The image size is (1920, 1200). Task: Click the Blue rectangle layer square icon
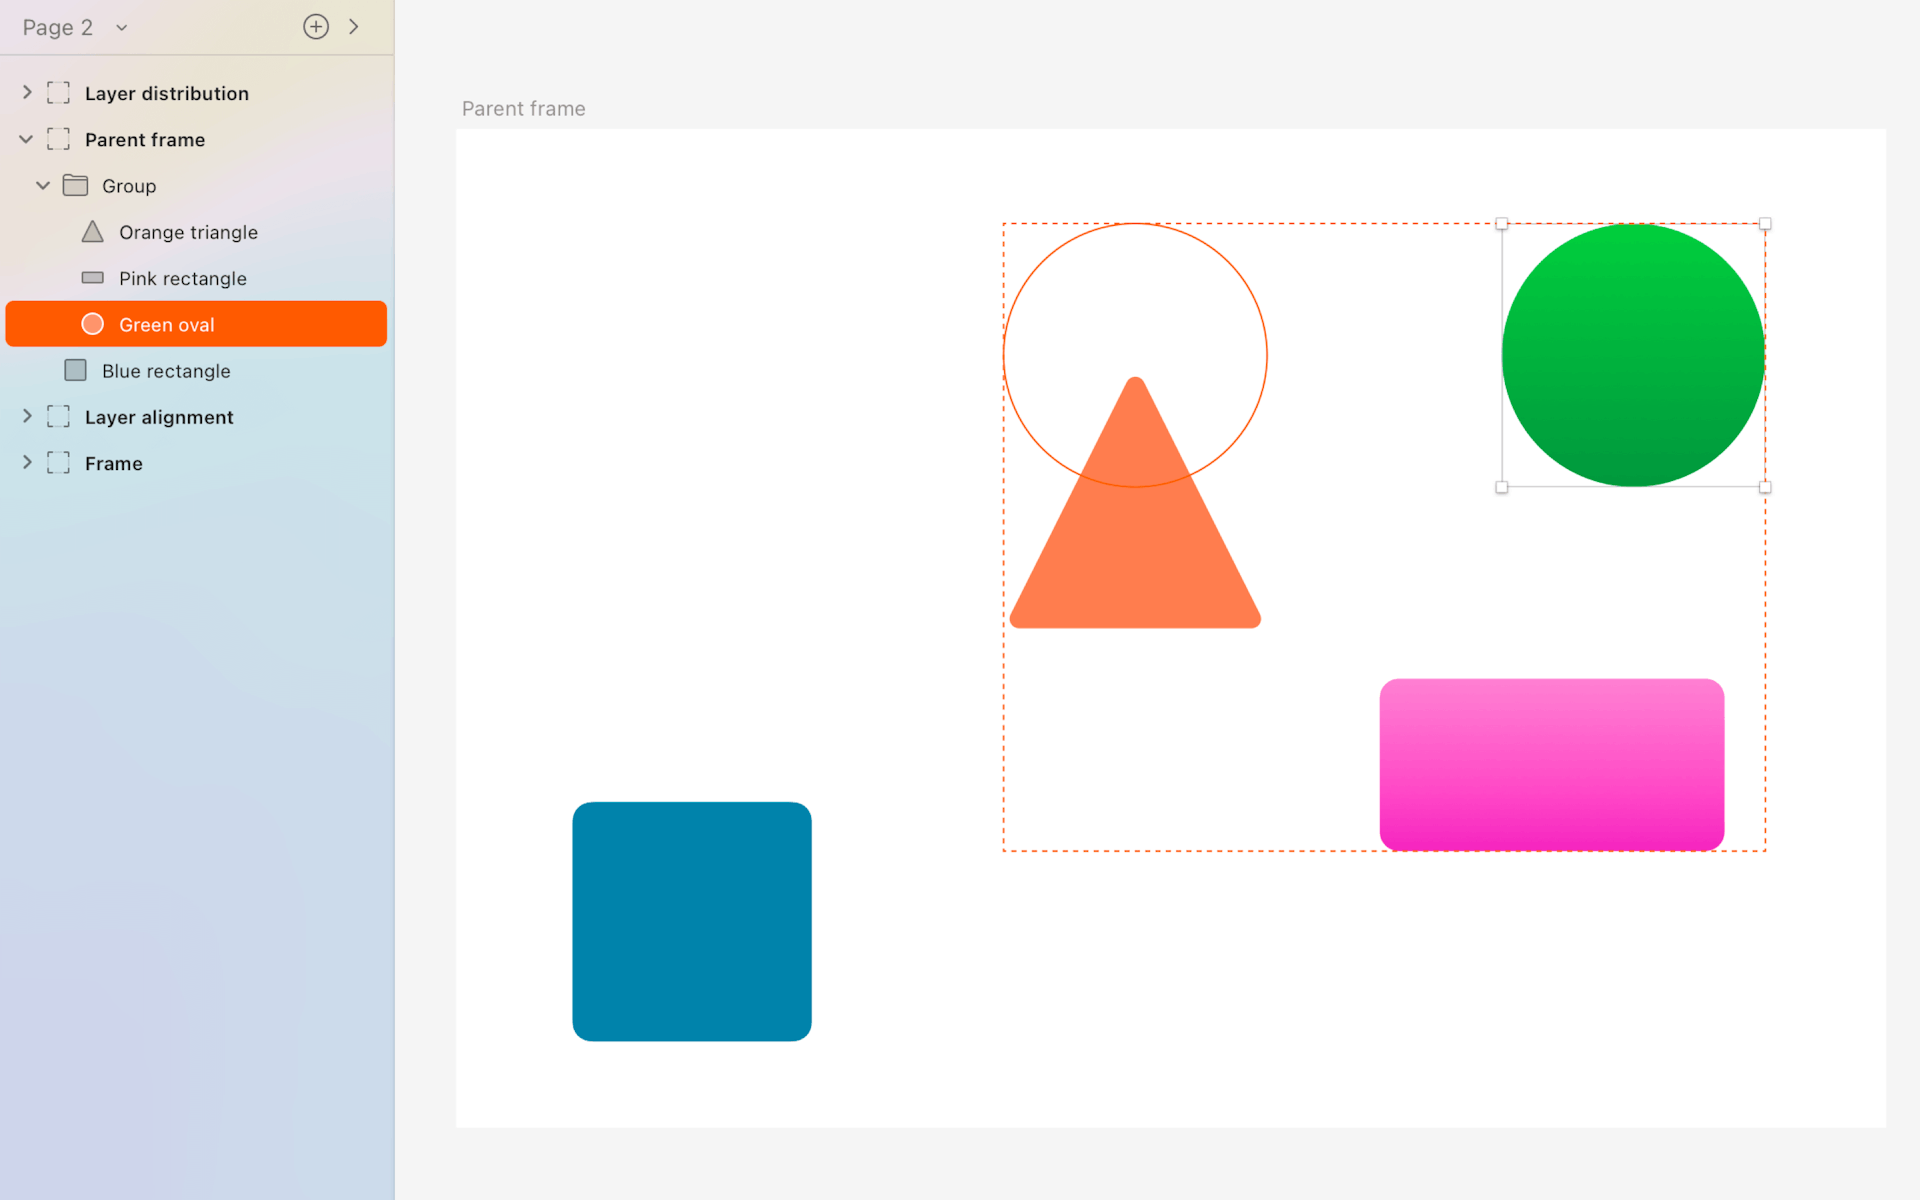click(x=75, y=371)
